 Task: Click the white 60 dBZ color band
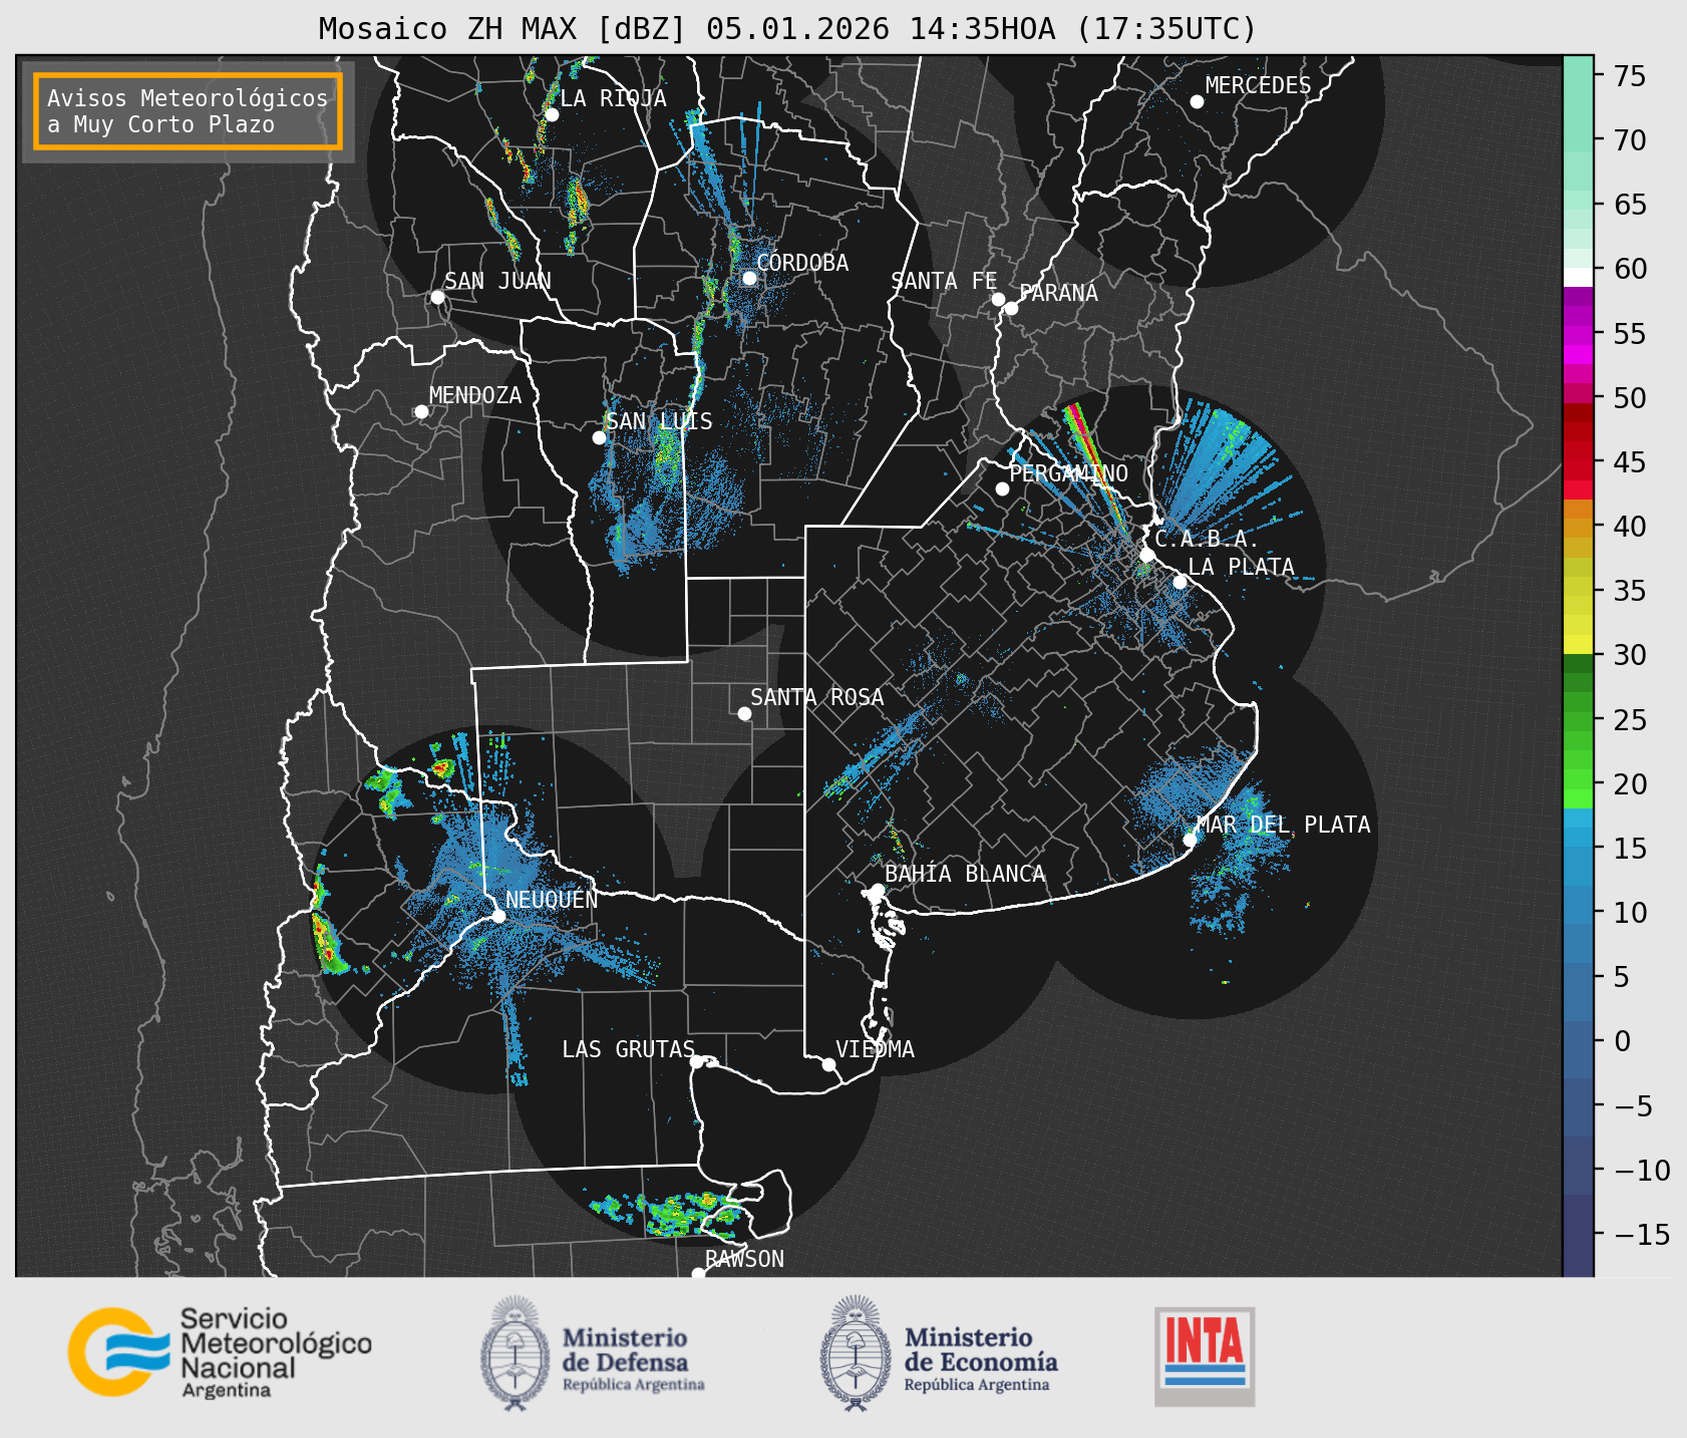[x=1577, y=276]
